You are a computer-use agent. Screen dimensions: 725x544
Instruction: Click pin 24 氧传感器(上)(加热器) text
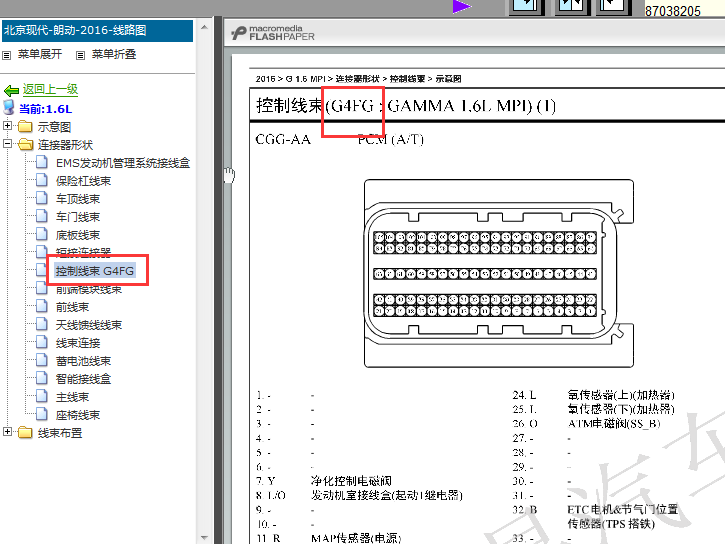[621, 395]
